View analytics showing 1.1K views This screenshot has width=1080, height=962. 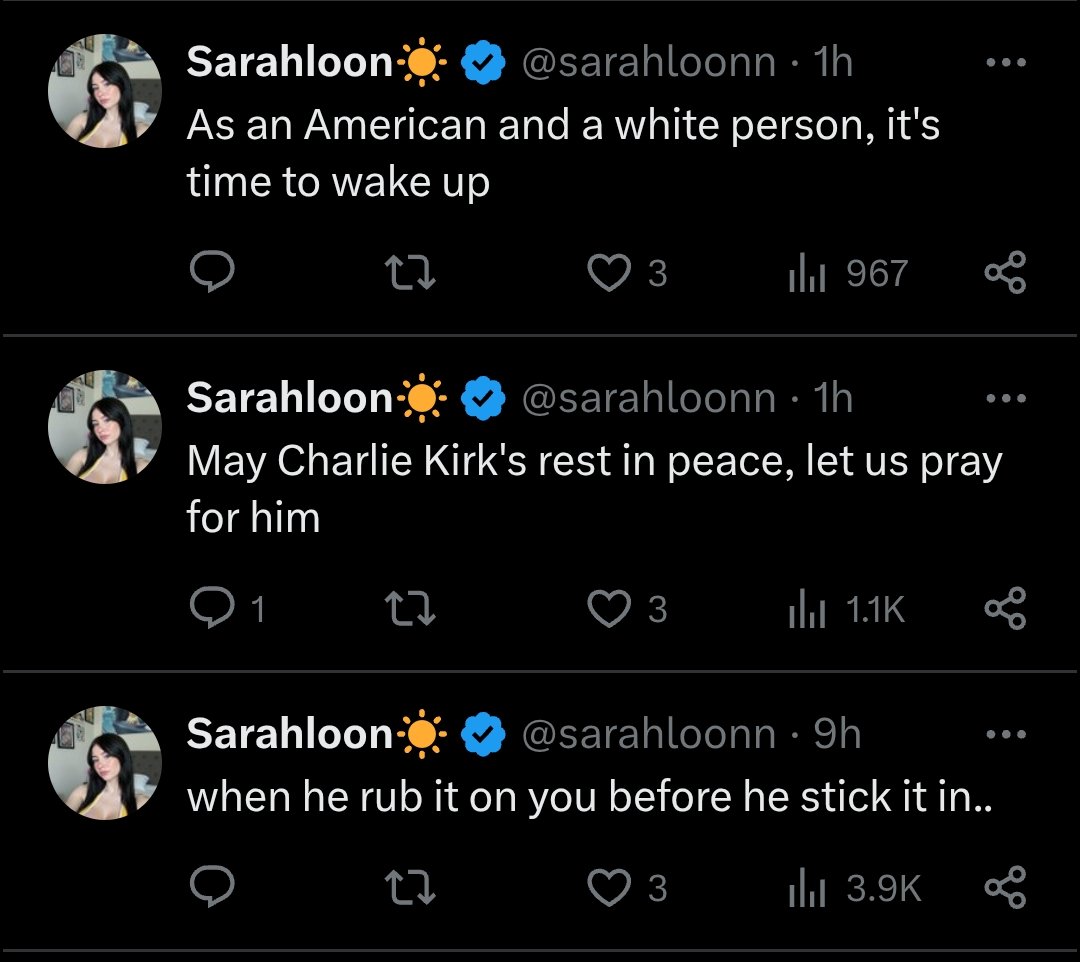847,609
